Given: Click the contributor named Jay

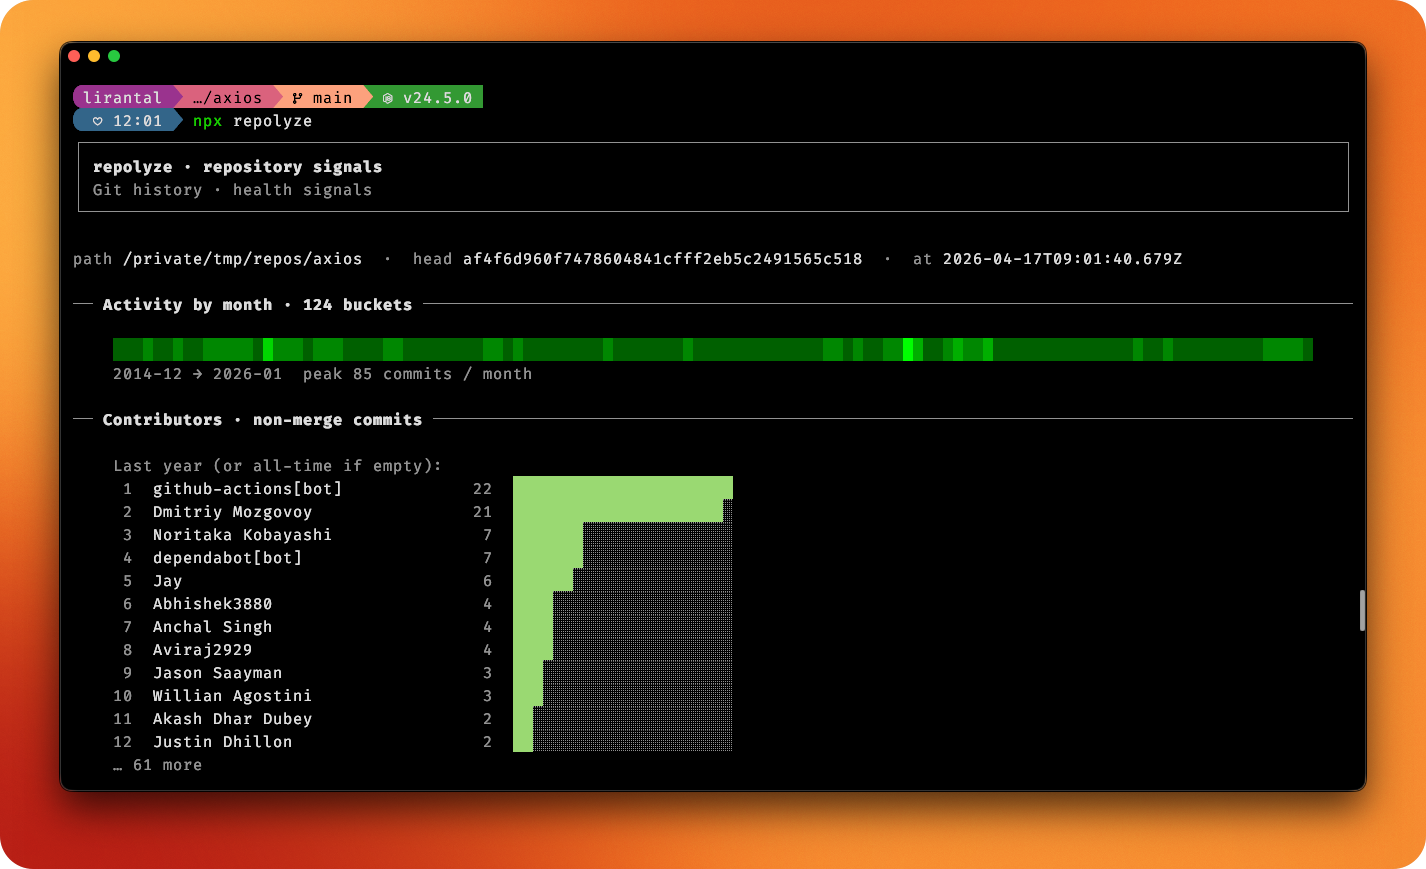Looking at the screenshot, I should 167,581.
